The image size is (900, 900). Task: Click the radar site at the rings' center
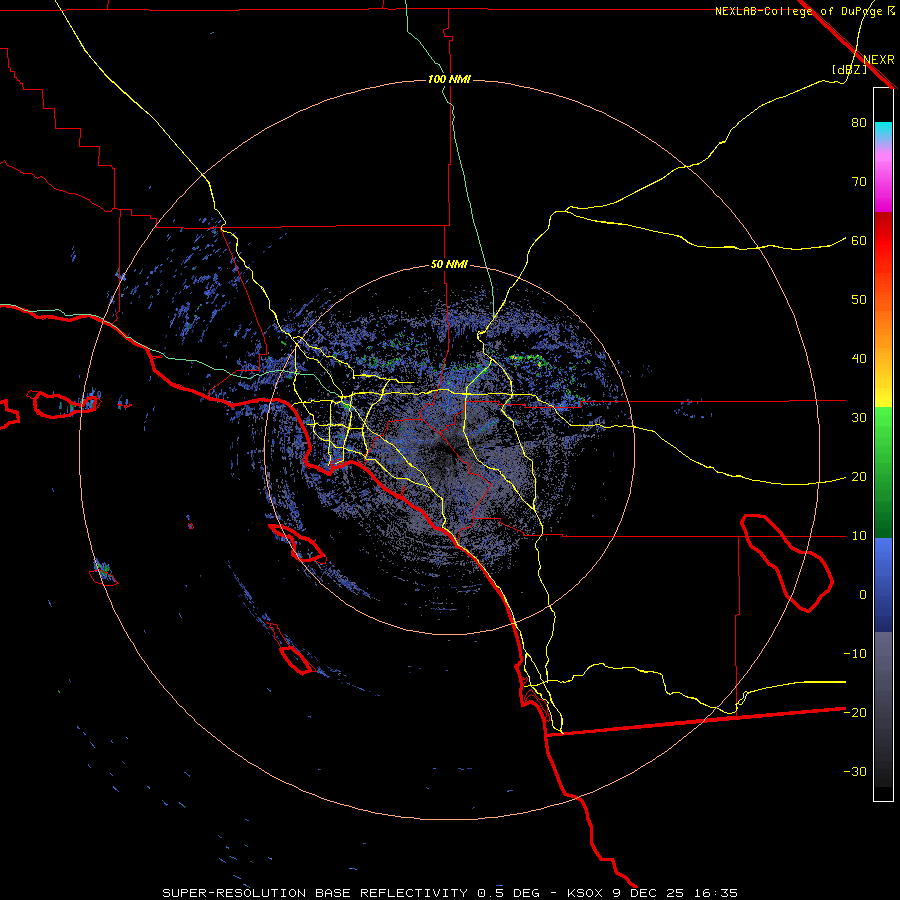(x=449, y=449)
